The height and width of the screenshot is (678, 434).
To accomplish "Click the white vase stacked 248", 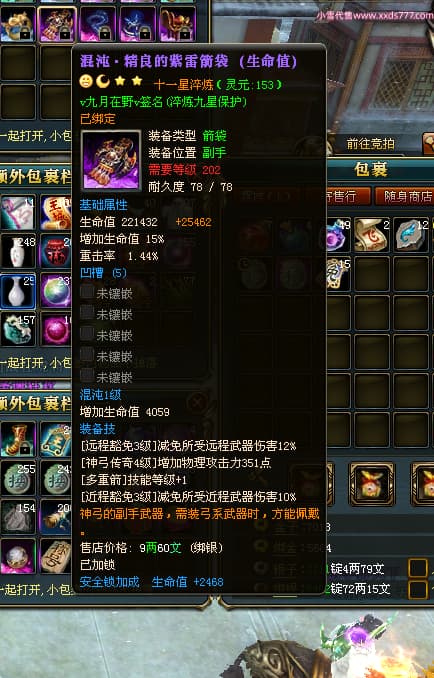I will tap(18, 251).
